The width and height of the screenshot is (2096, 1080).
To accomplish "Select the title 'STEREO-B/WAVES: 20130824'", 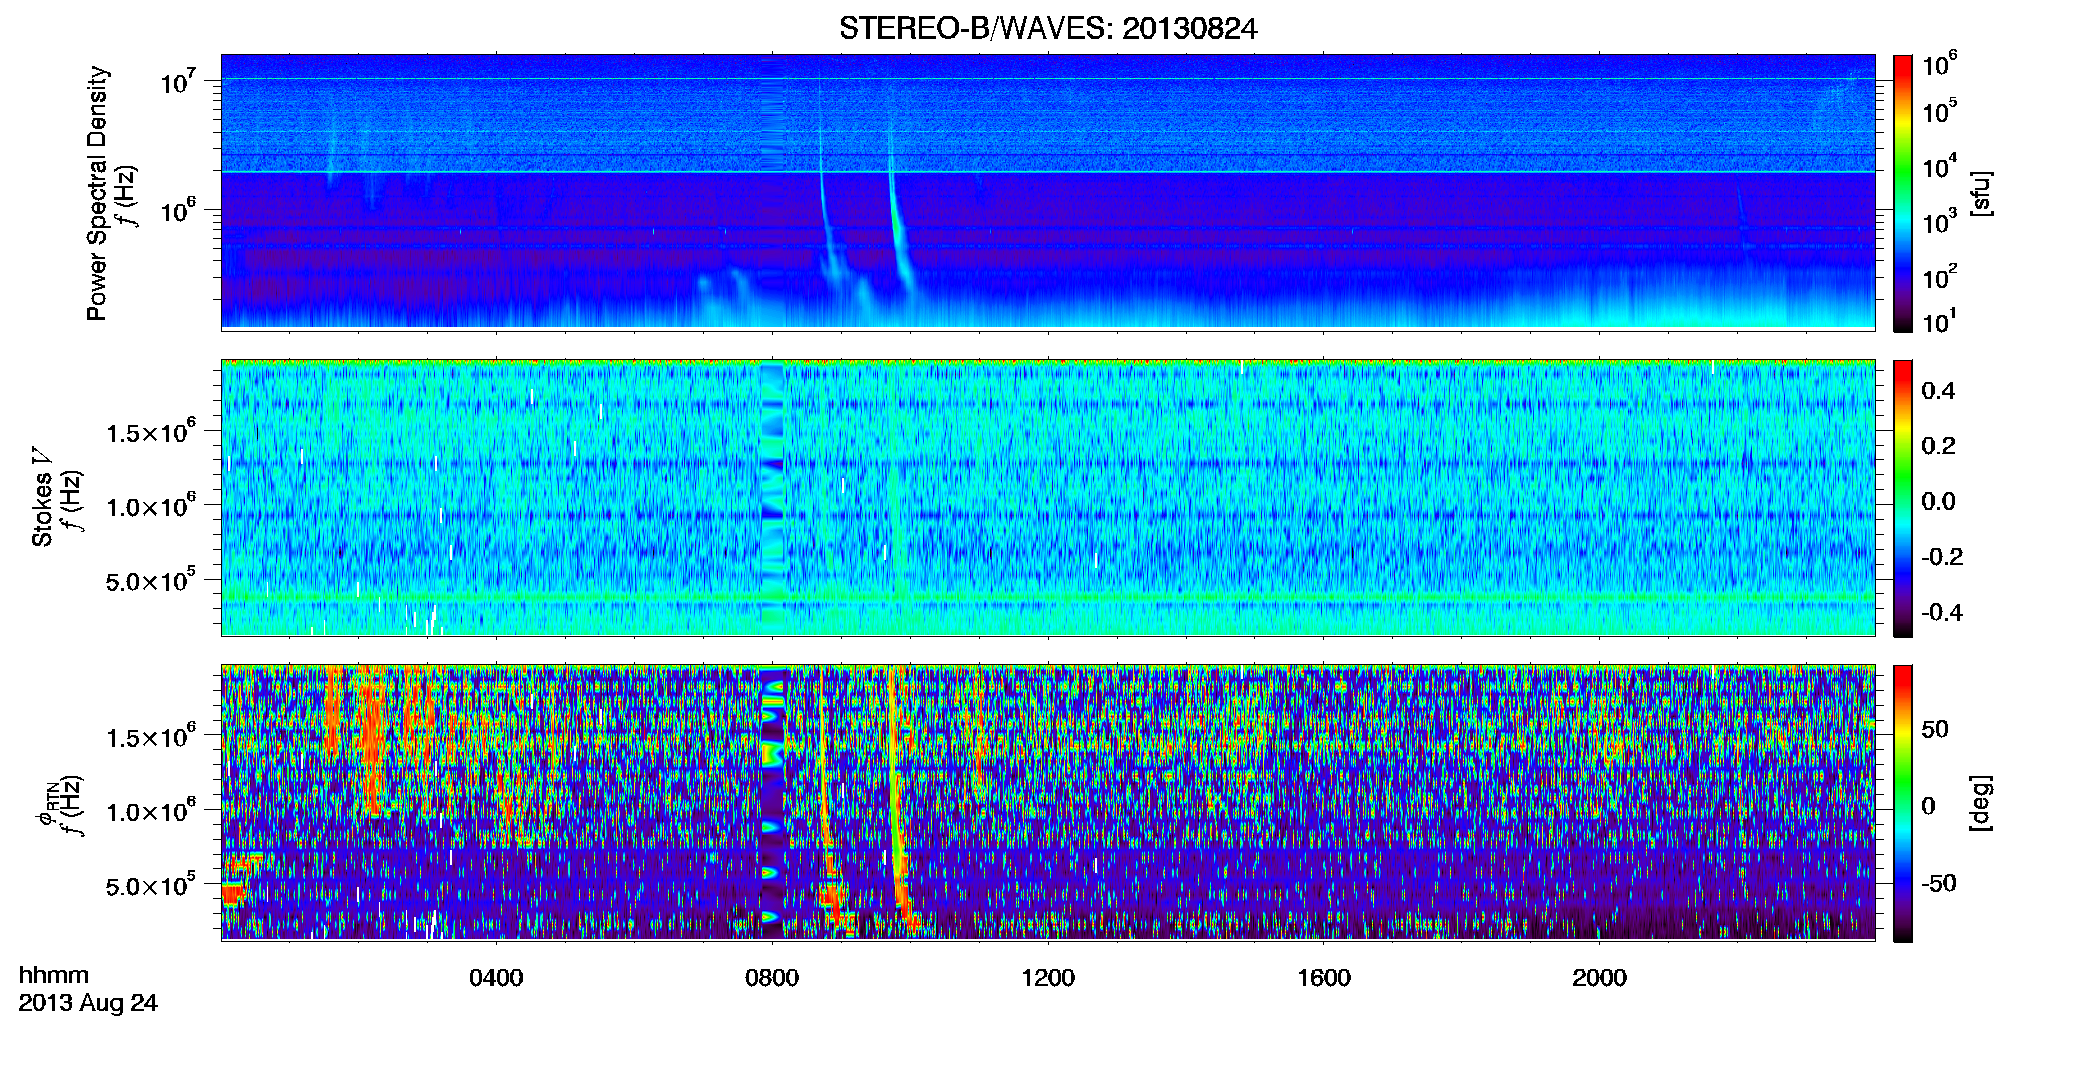I will click(x=1048, y=29).
